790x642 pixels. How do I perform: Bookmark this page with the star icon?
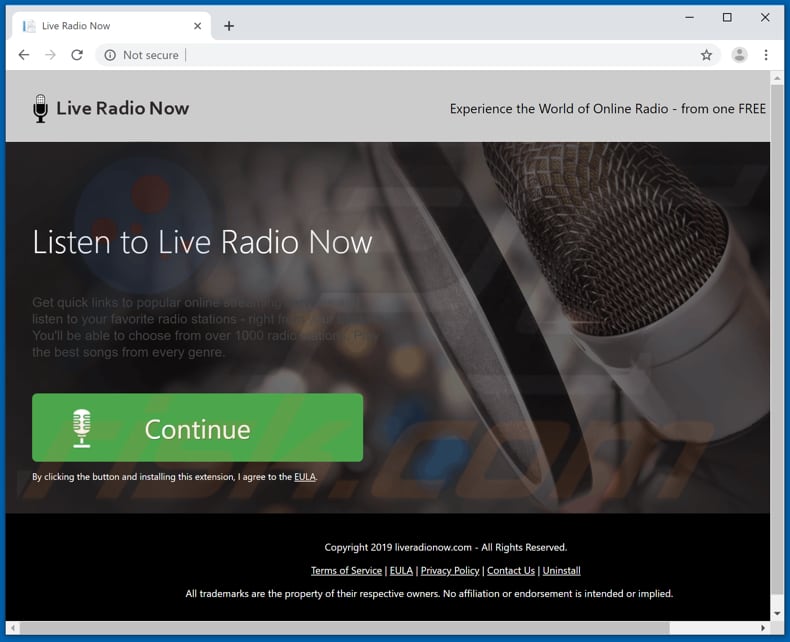coord(706,55)
